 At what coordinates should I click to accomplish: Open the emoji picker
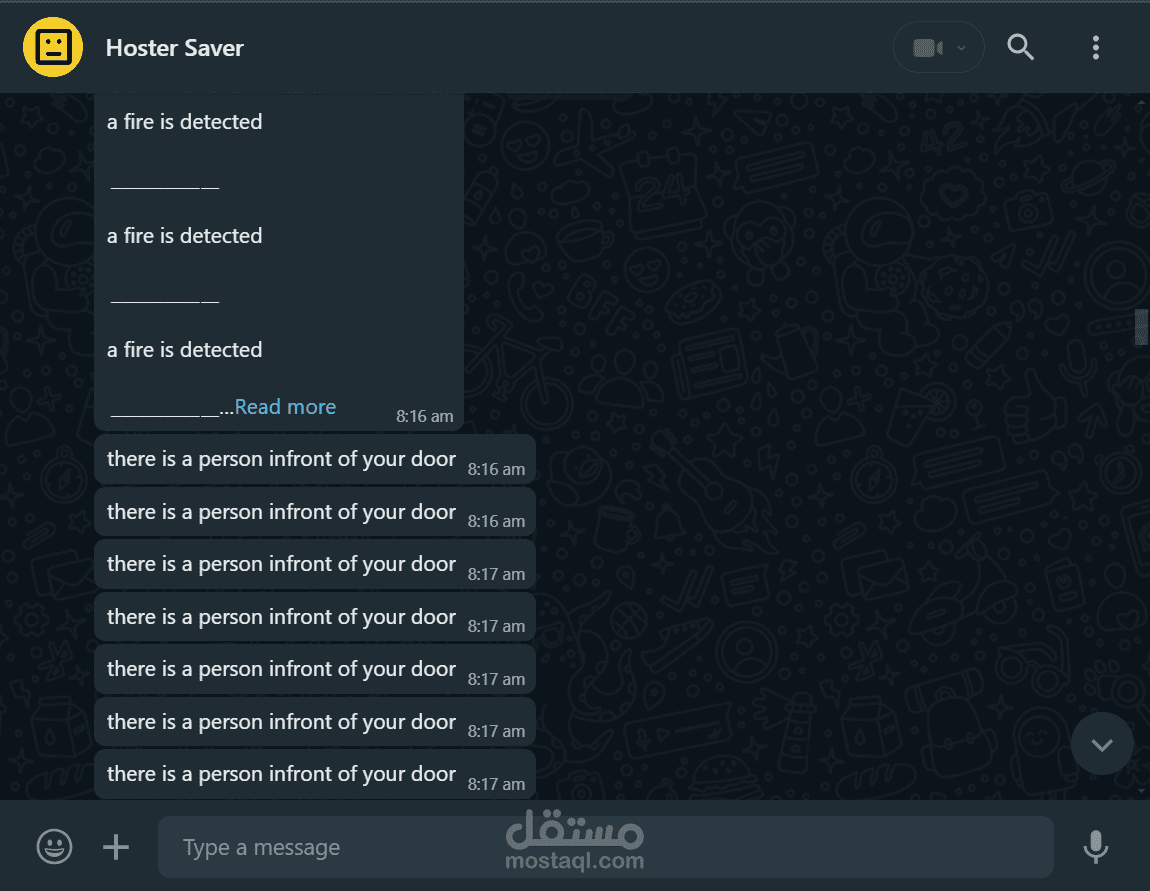coord(54,847)
